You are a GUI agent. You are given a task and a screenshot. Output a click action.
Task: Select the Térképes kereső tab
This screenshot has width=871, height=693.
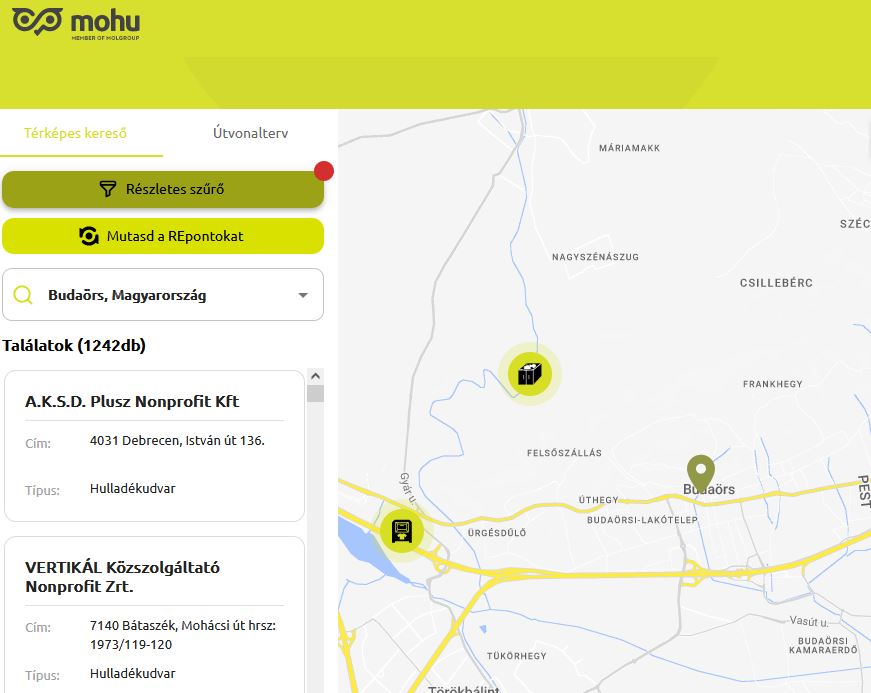[75, 133]
